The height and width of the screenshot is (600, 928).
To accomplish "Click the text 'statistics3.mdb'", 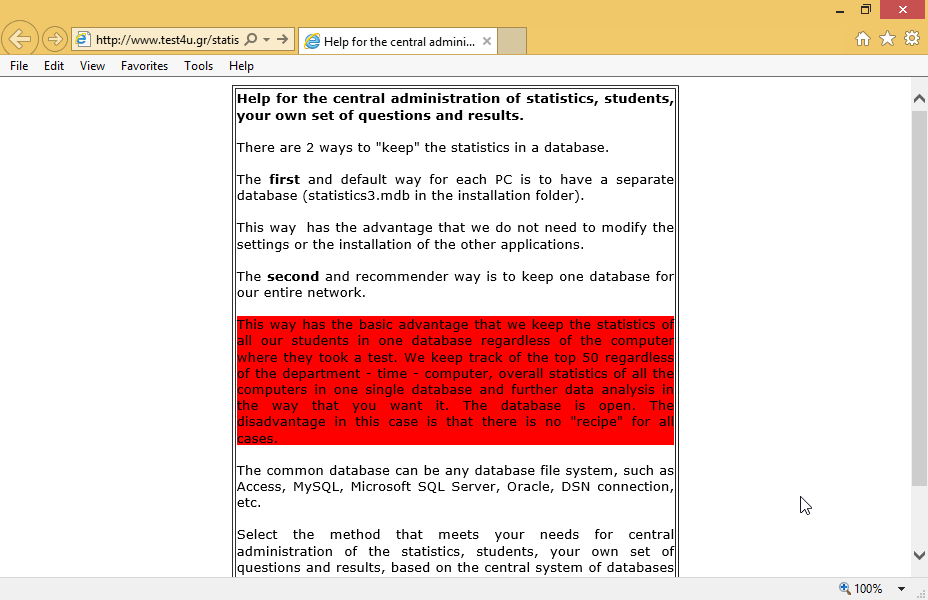I will click(359, 195).
